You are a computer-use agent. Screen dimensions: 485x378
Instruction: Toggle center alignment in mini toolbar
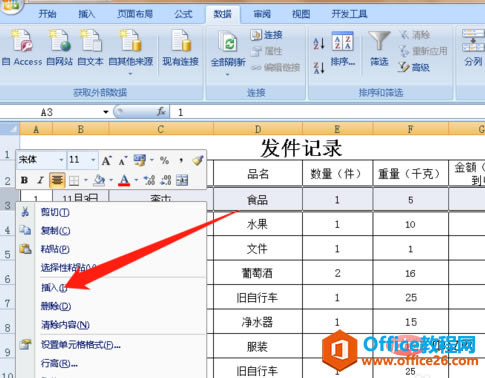pos(57,180)
